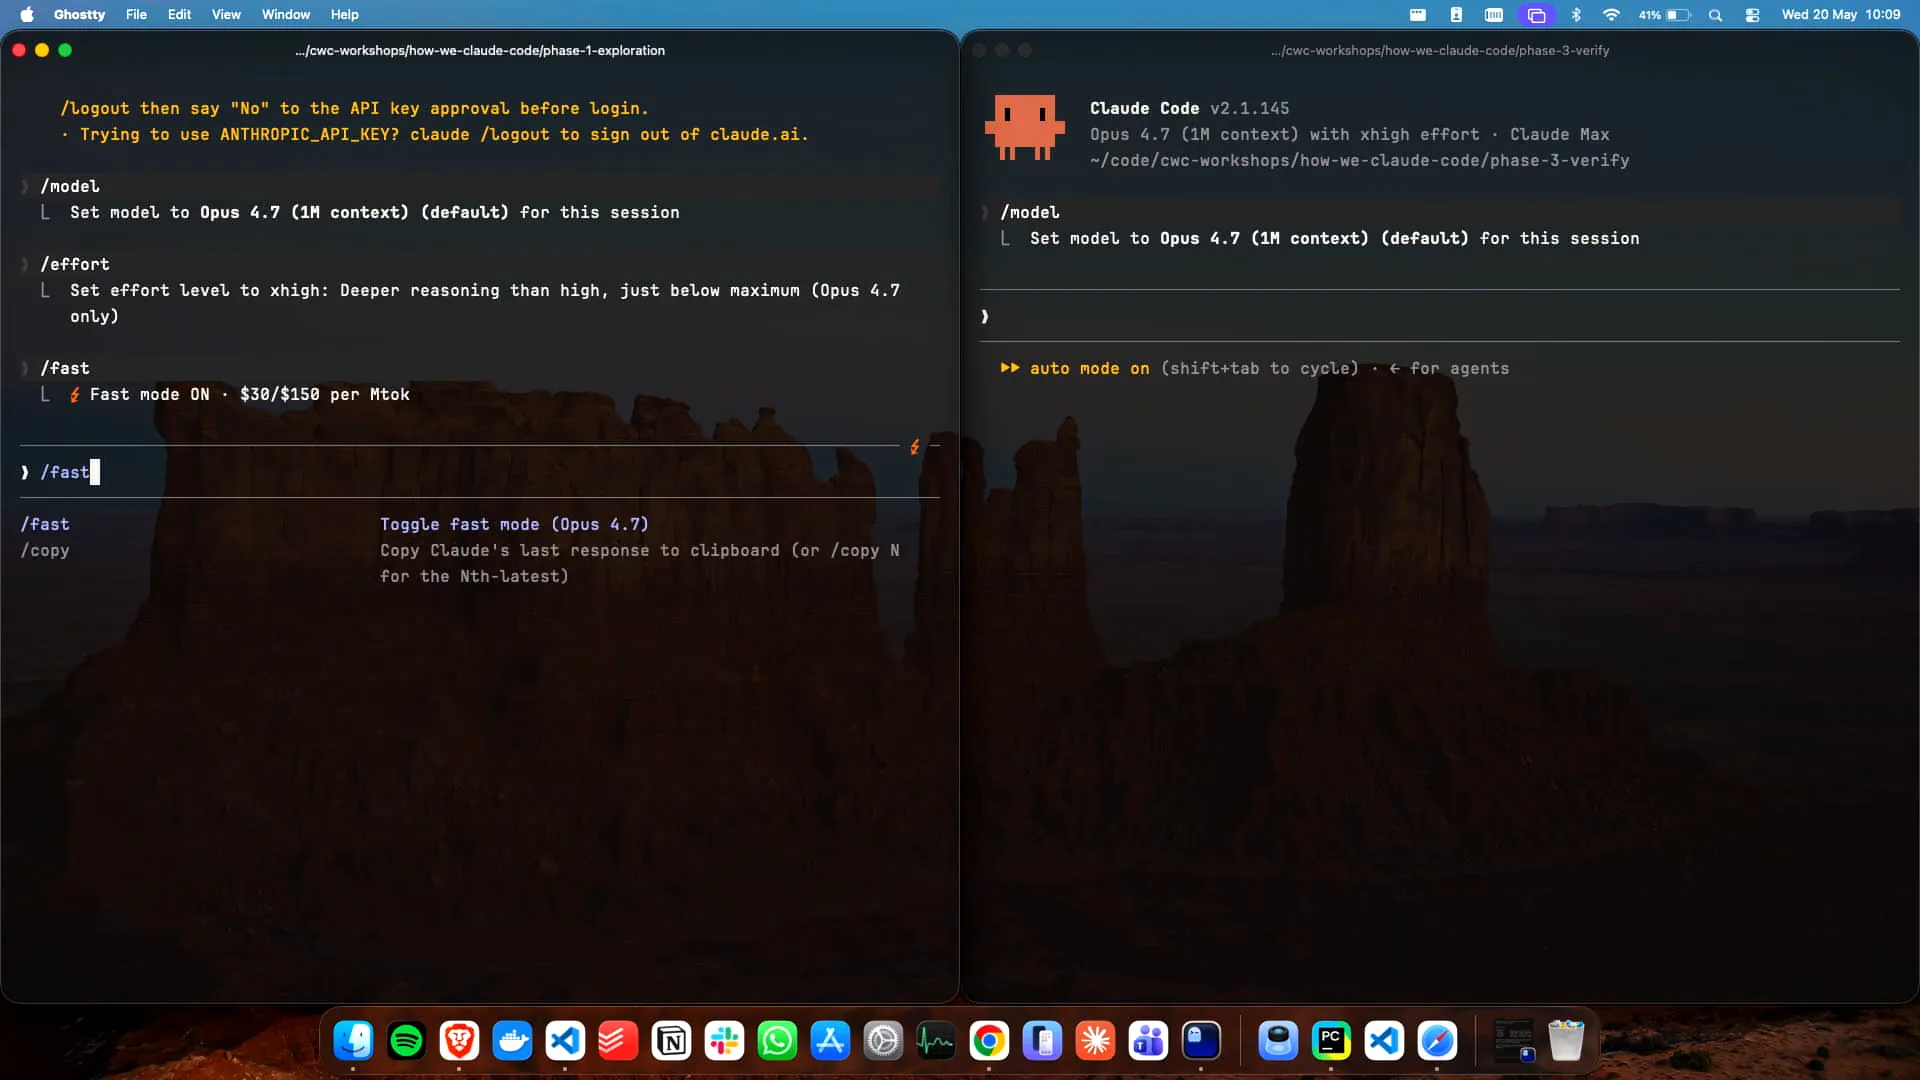This screenshot has height=1080, width=1920.
Task: Click the date and time in the menu bar
Action: click(x=1840, y=14)
